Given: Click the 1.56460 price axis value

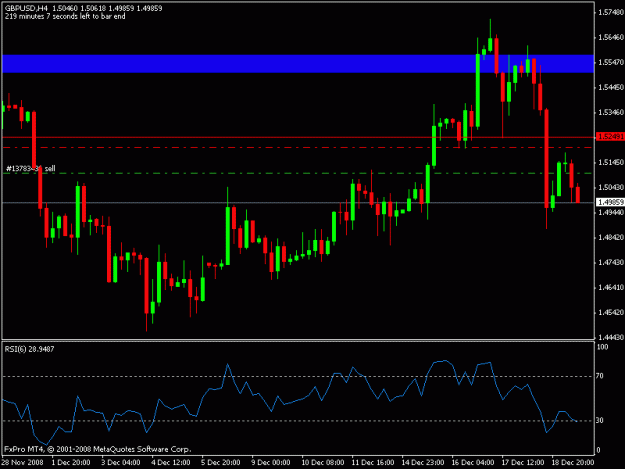Looking at the screenshot, I should [x=611, y=37].
